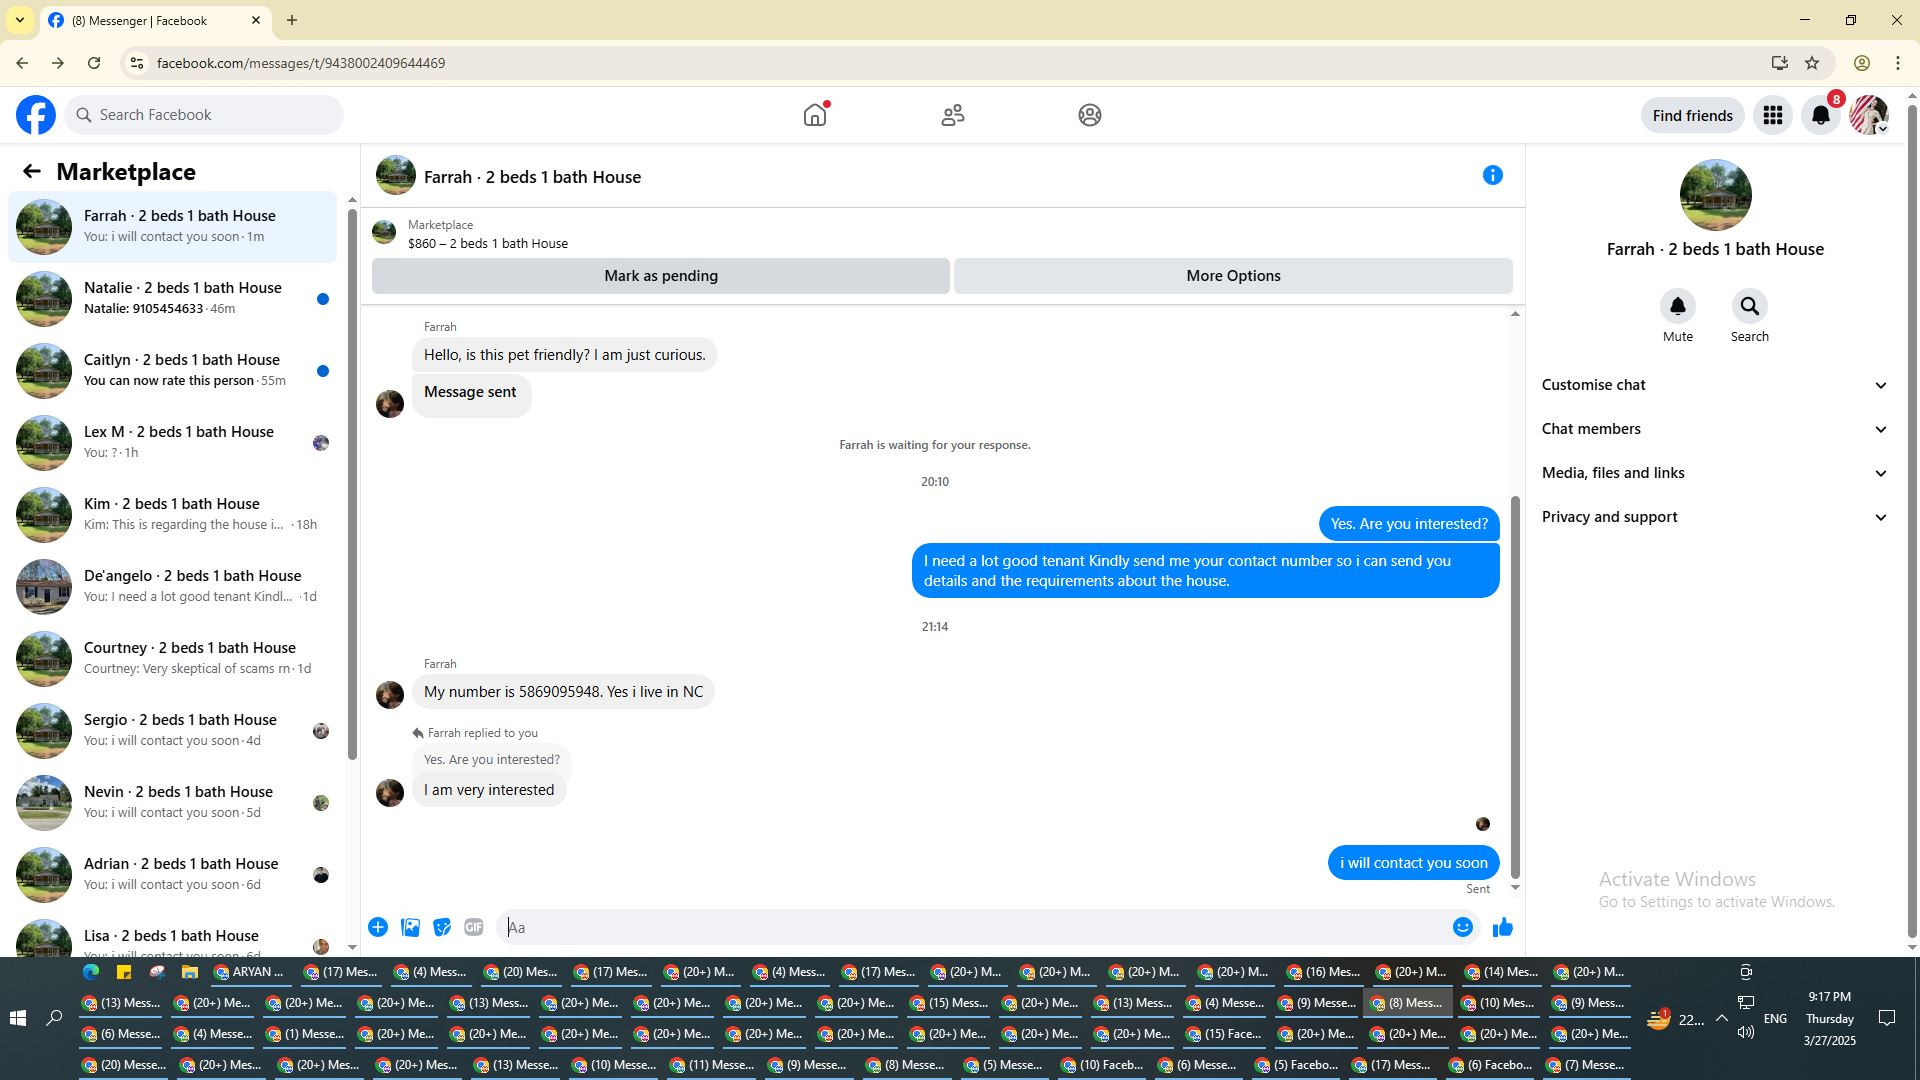
Task: Focus the Search Facebook field
Action: click(x=204, y=115)
